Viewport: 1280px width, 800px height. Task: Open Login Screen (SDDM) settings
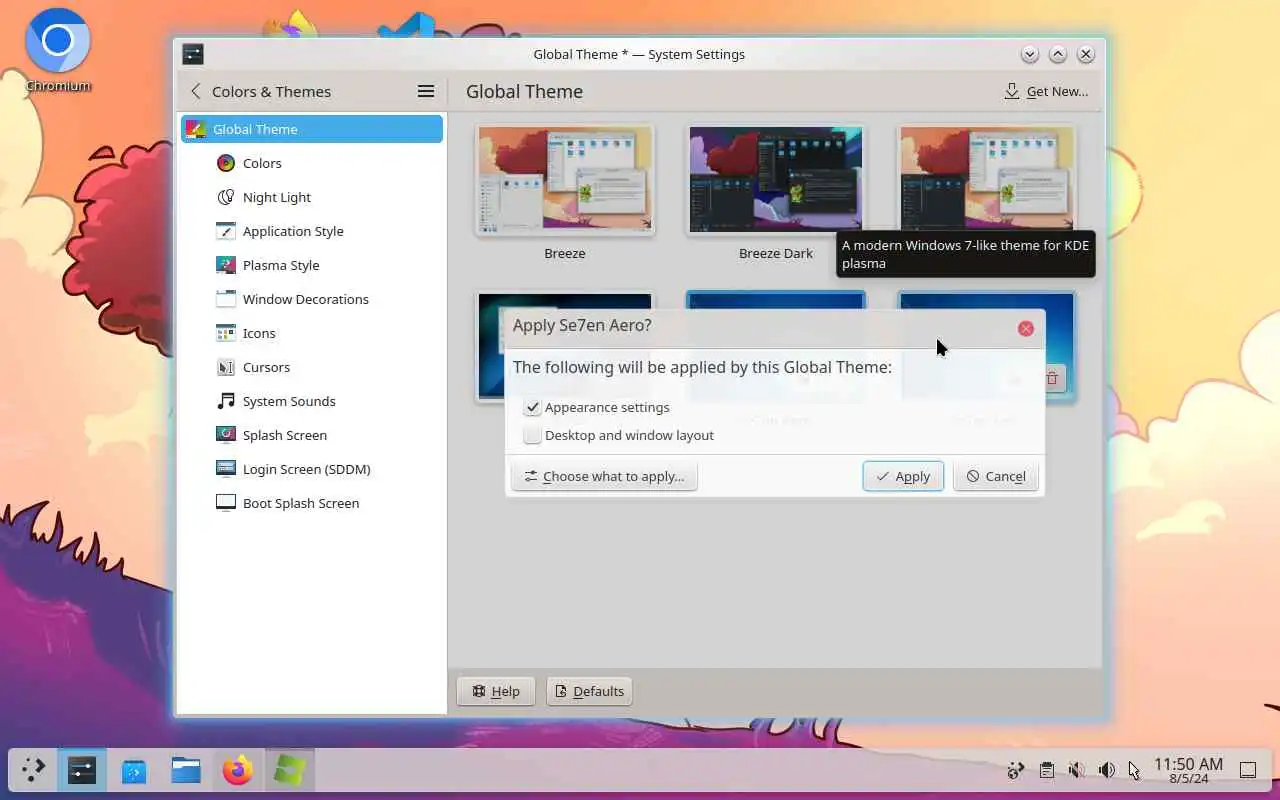tap(312, 469)
